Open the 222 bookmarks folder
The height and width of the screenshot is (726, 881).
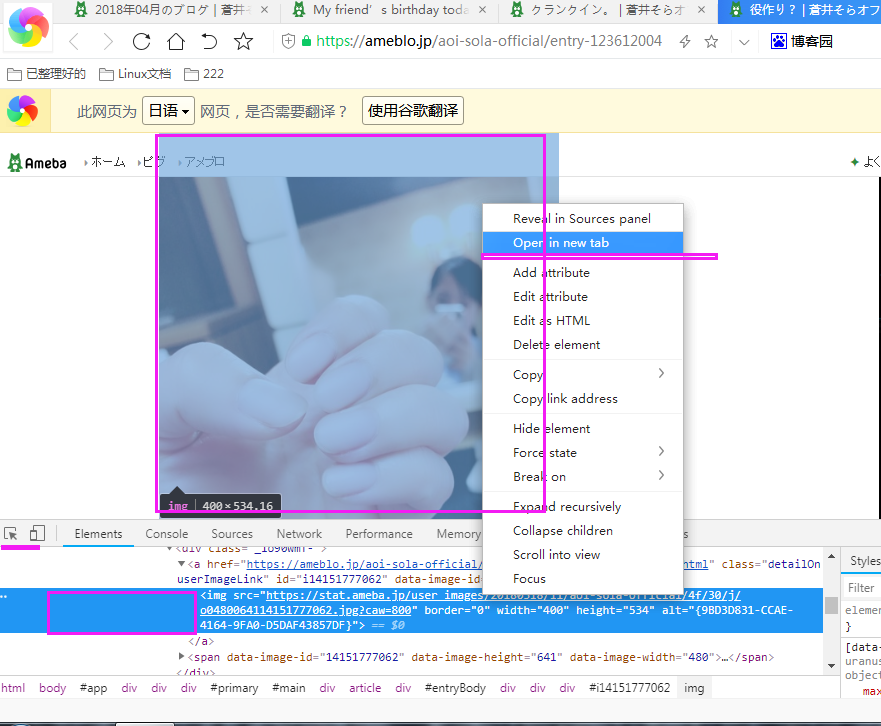(x=204, y=74)
